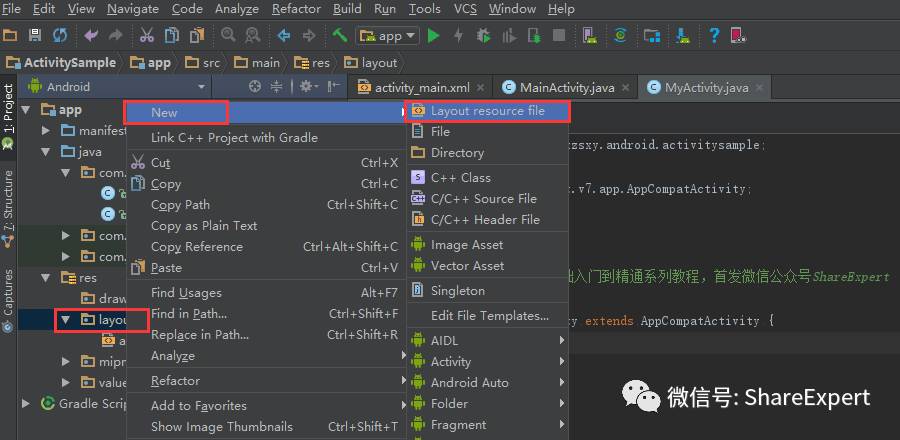The width and height of the screenshot is (900, 440).
Task: Choose Copy Path in context menu
Action: (266, 205)
